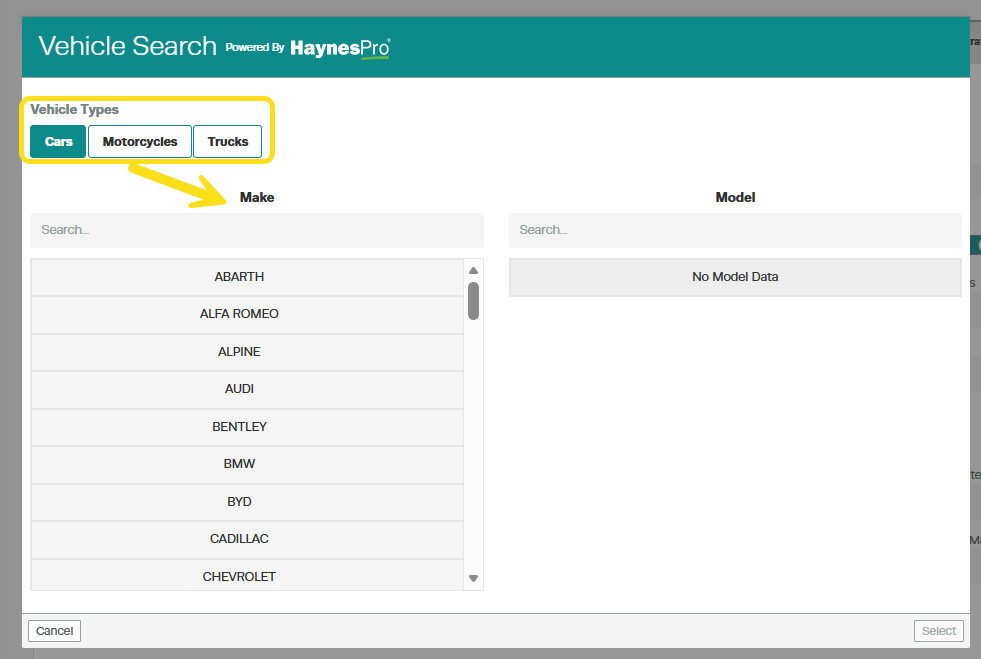Screen dimensions: 981x659
Task: Choose ALFA ROMEO from the make list
Action: (247, 314)
